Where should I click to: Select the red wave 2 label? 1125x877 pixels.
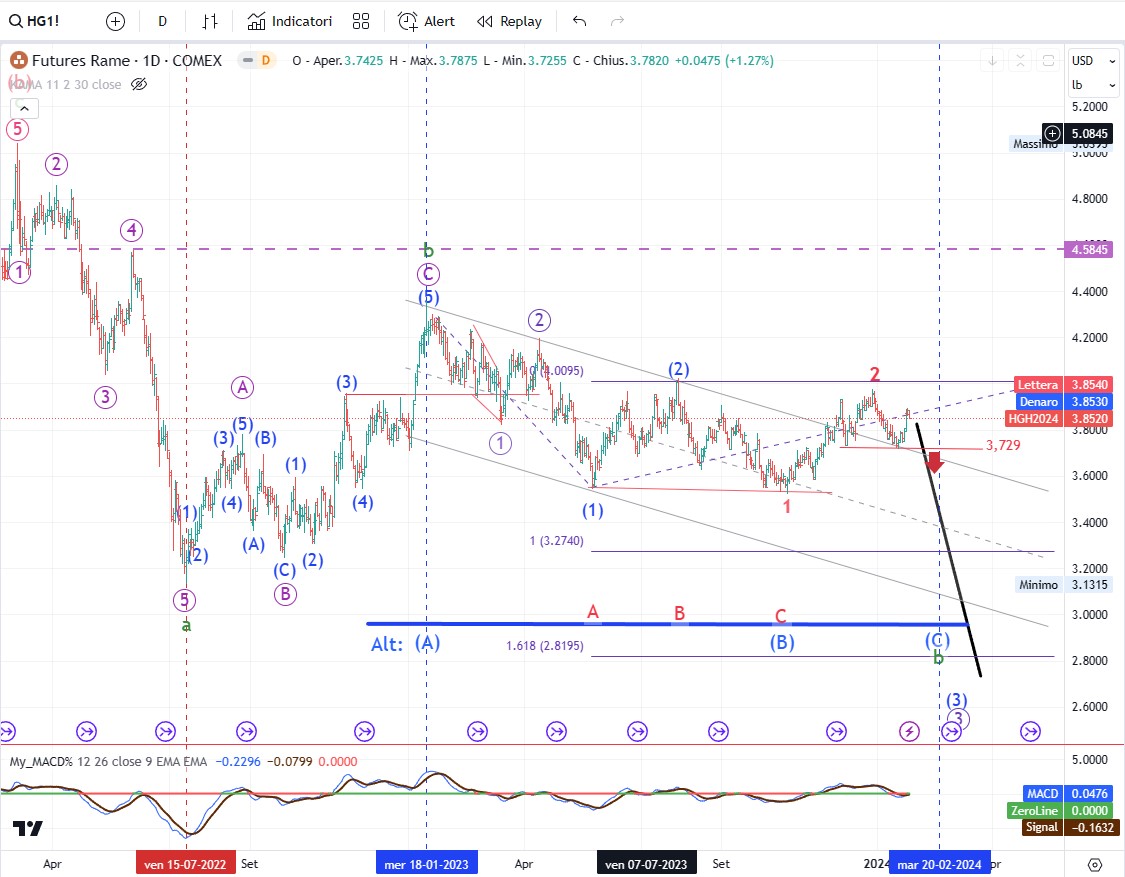875,374
